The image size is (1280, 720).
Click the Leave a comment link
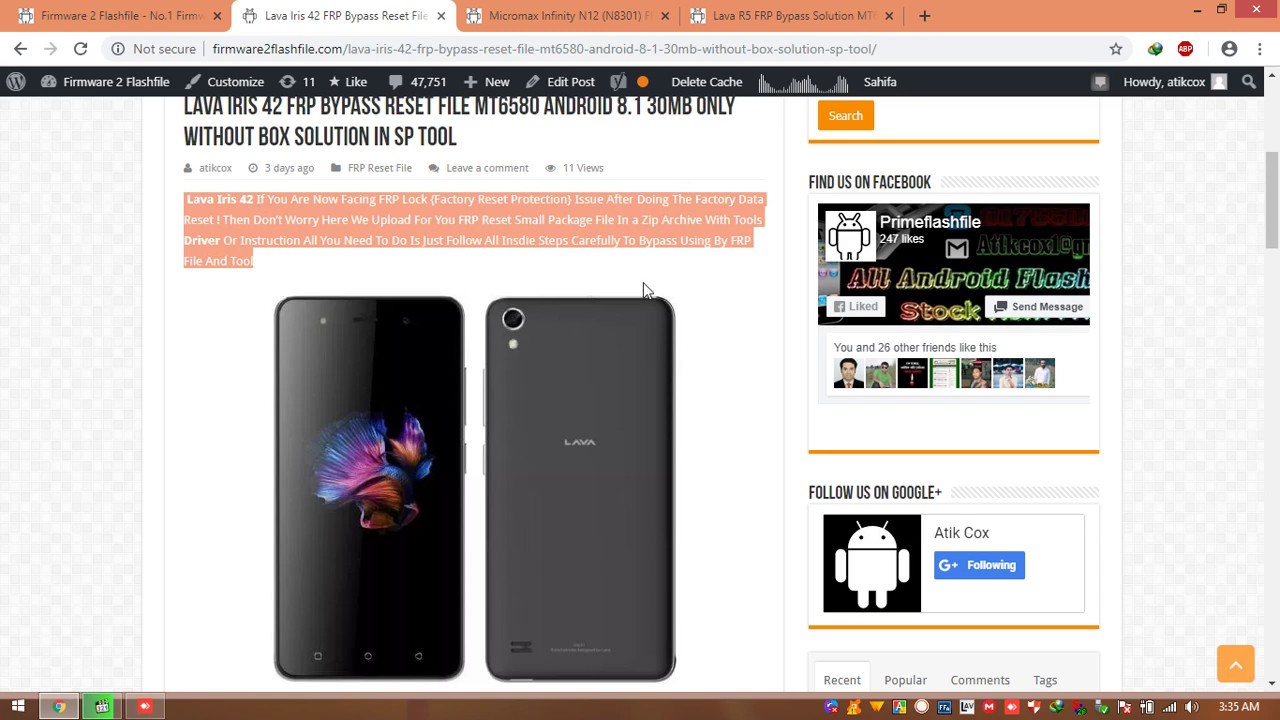pos(487,168)
